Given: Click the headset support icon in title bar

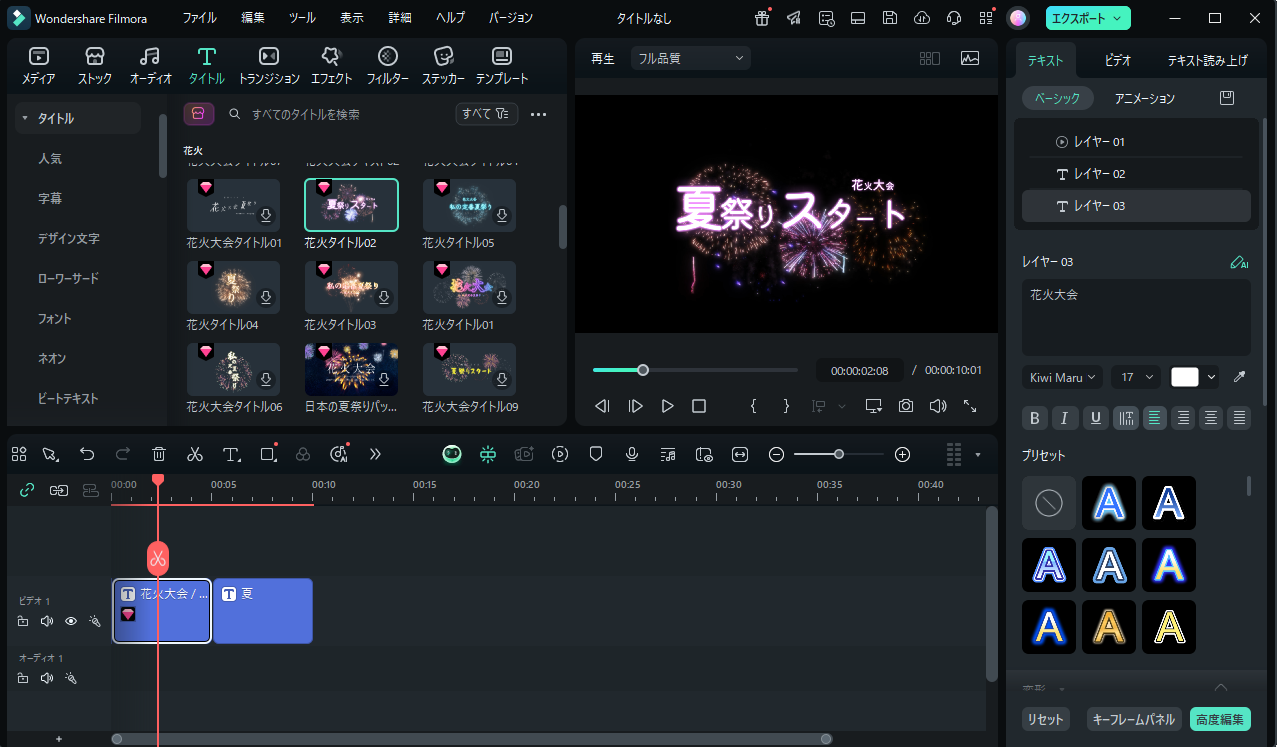Looking at the screenshot, I should click(954, 18).
